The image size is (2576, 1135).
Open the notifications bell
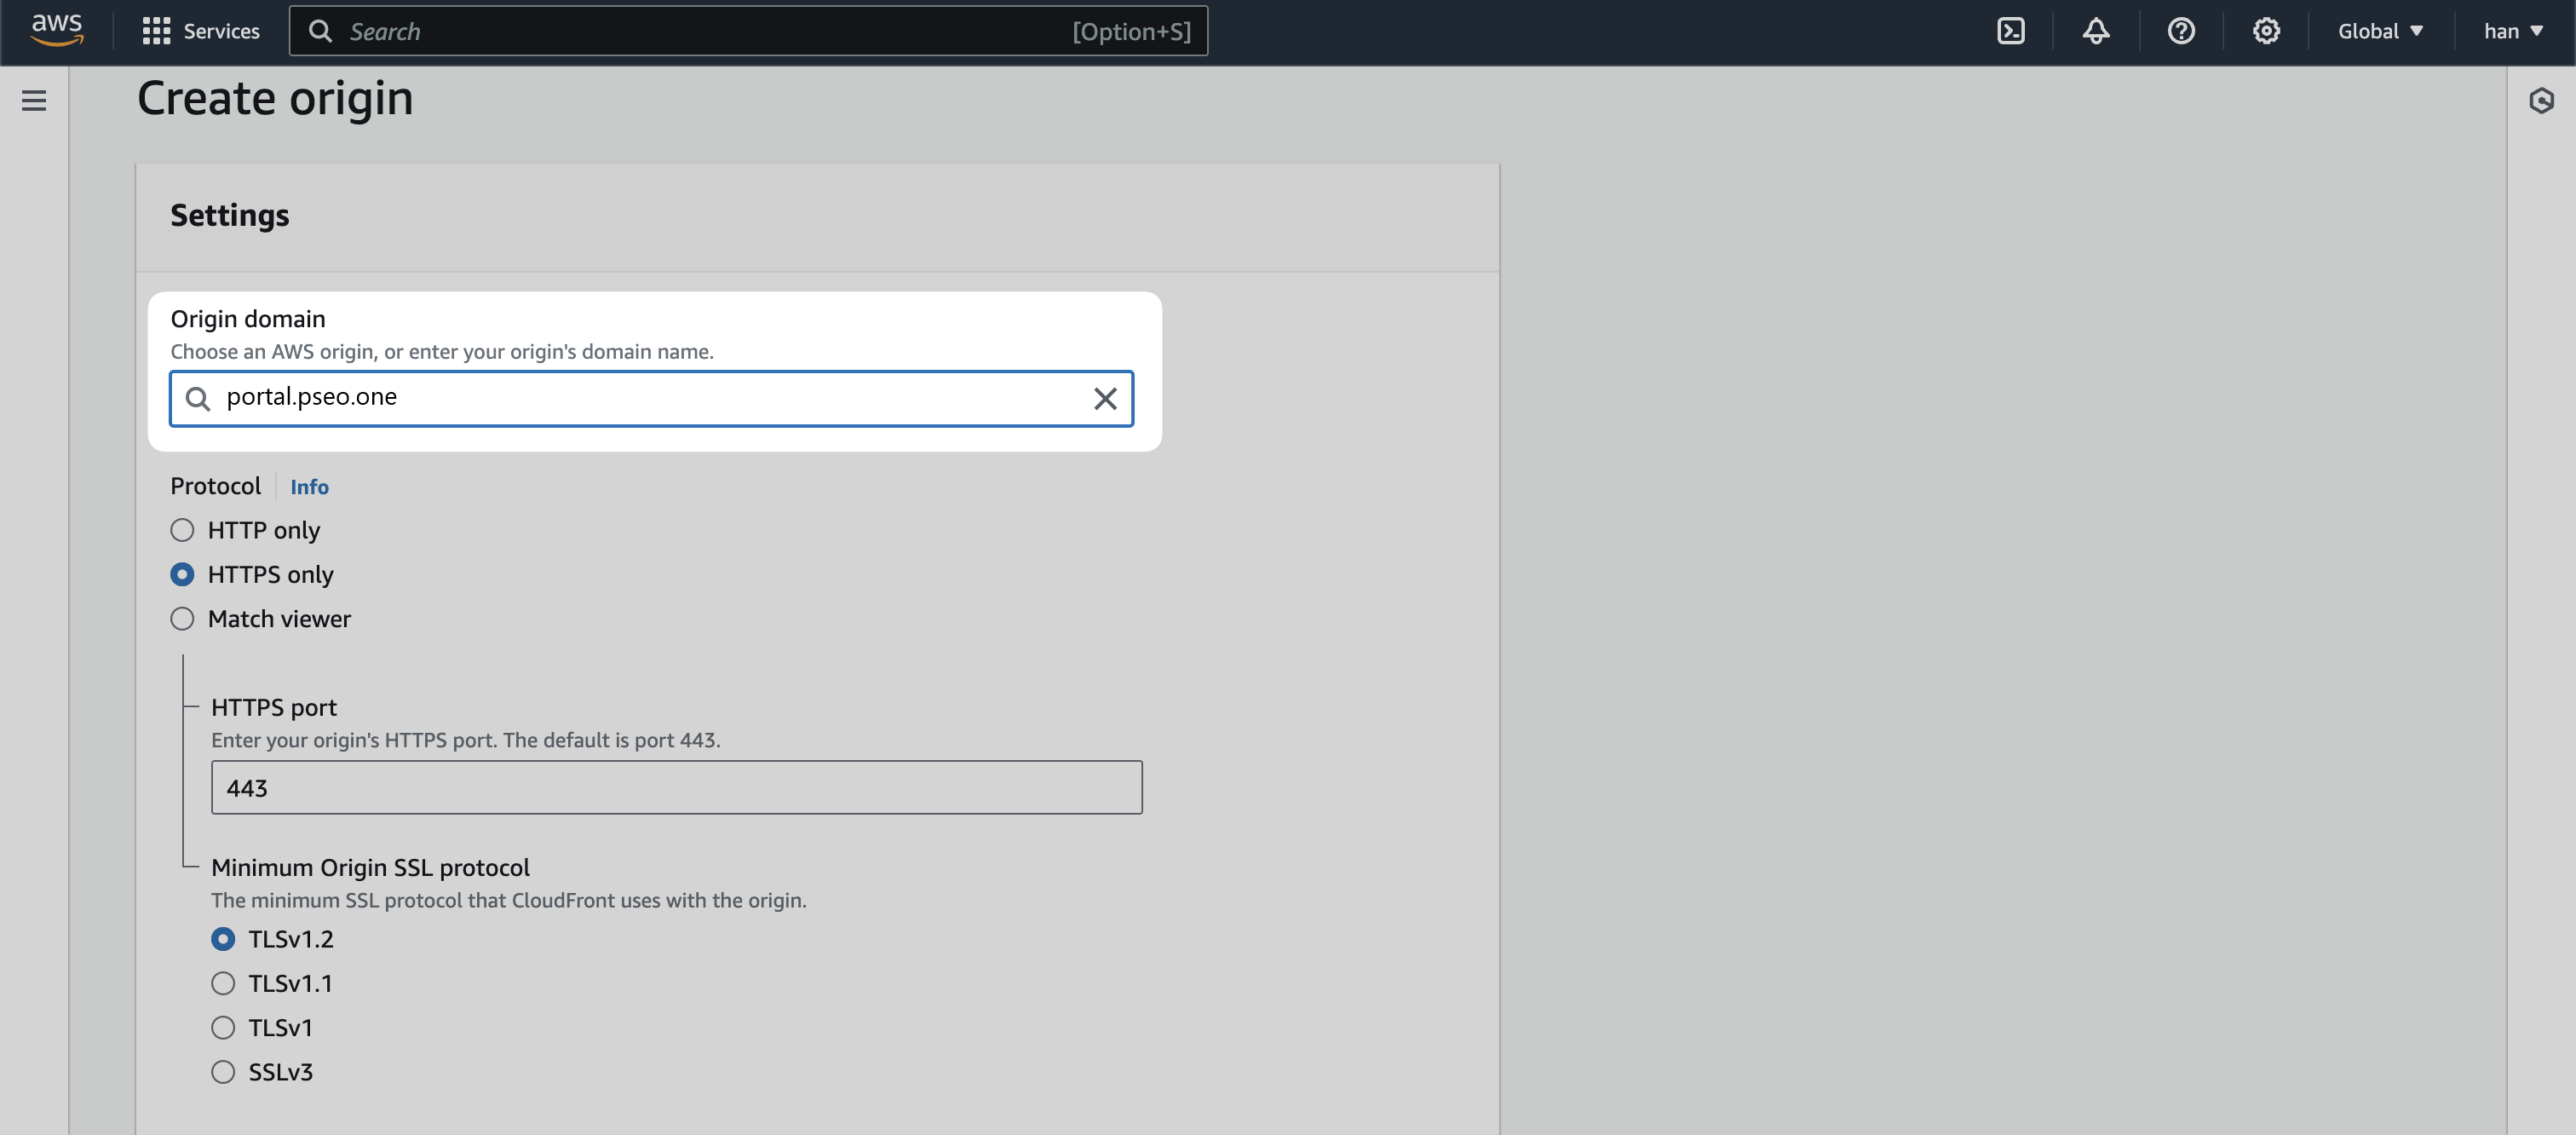2096,31
